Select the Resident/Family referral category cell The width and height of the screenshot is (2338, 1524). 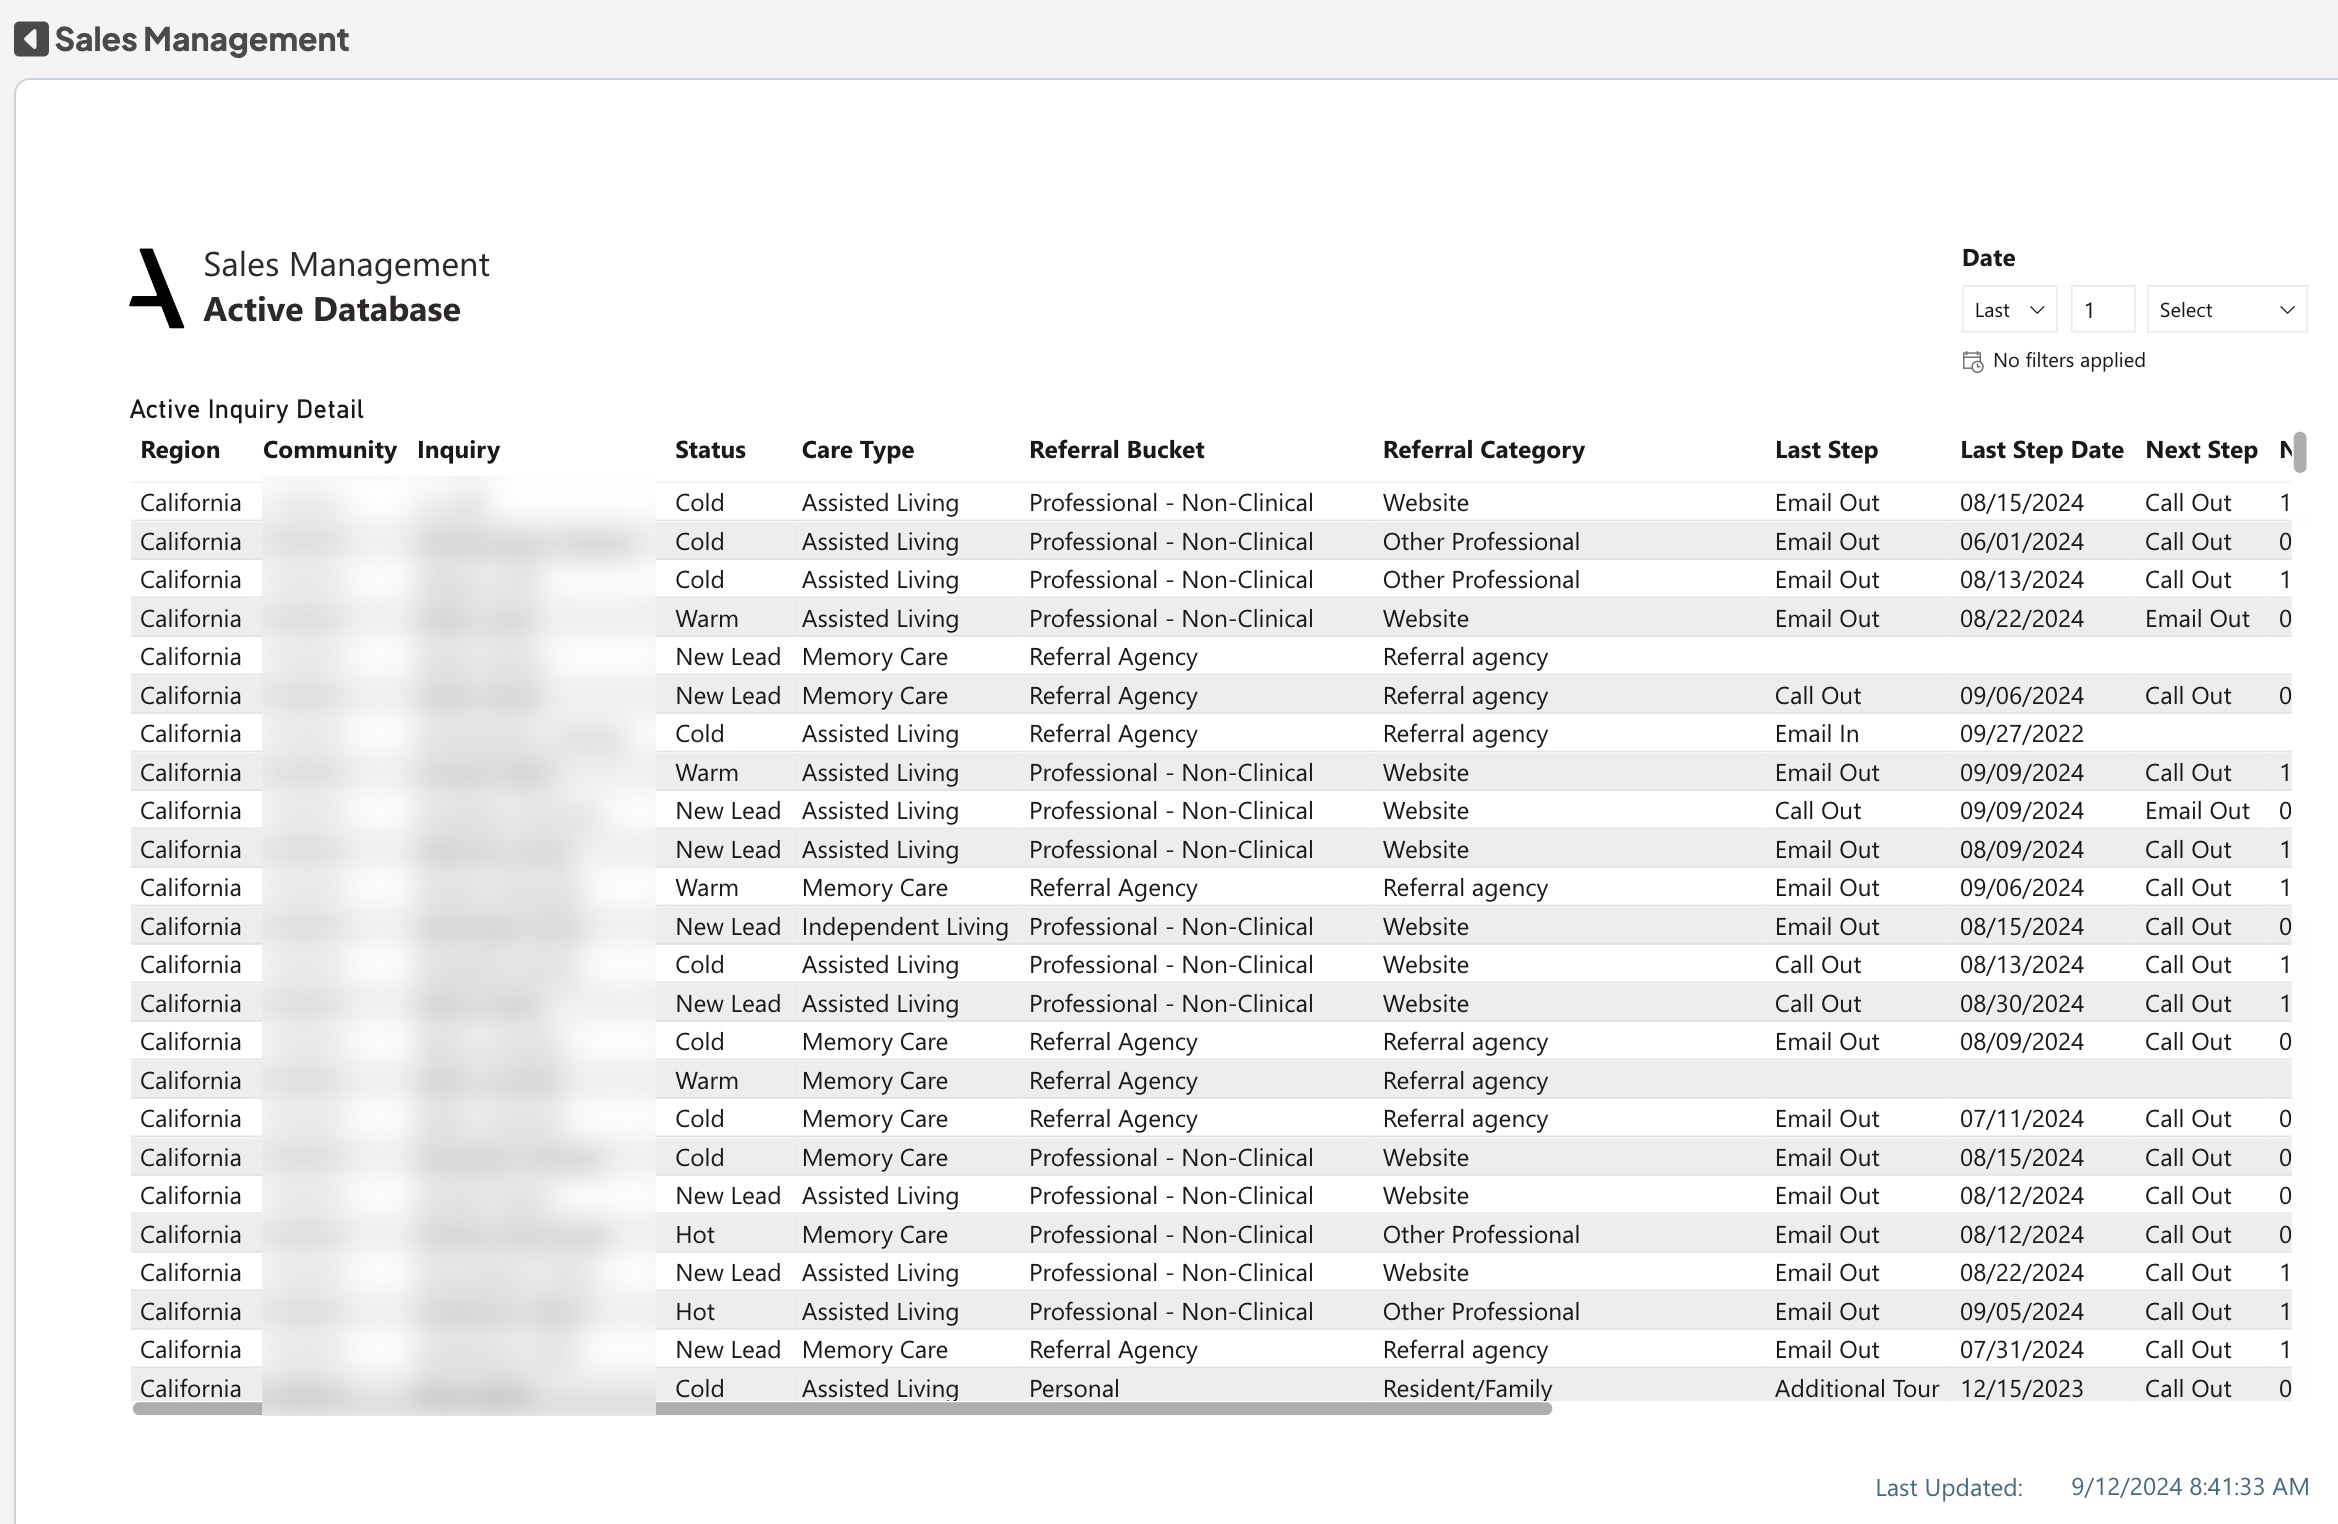pyautogui.click(x=1467, y=1388)
